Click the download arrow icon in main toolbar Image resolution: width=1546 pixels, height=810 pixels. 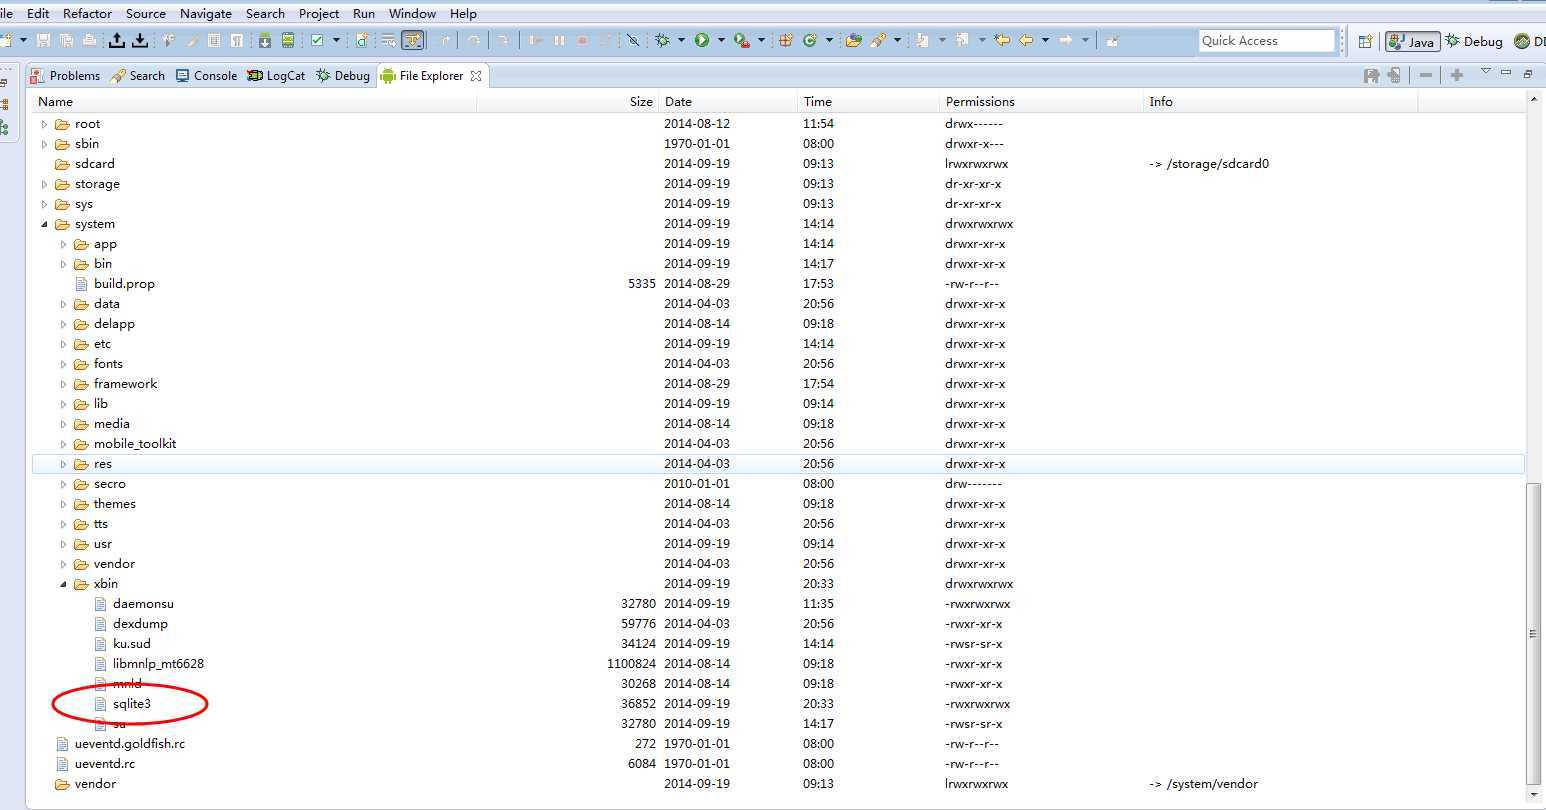pos(140,41)
